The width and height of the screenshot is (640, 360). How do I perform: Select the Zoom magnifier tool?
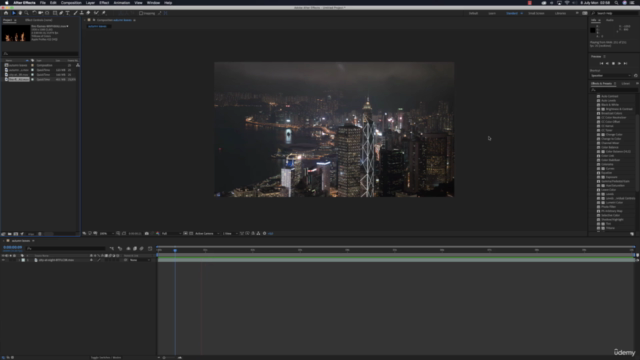pyautogui.click(x=27, y=13)
